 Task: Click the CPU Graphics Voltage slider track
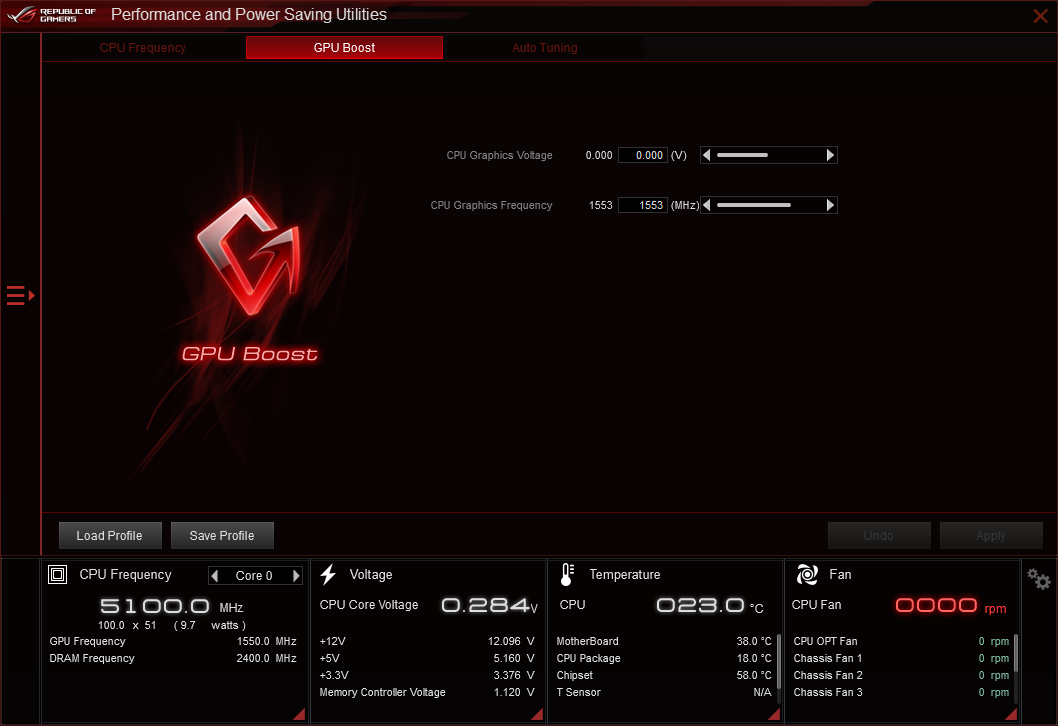(769, 155)
